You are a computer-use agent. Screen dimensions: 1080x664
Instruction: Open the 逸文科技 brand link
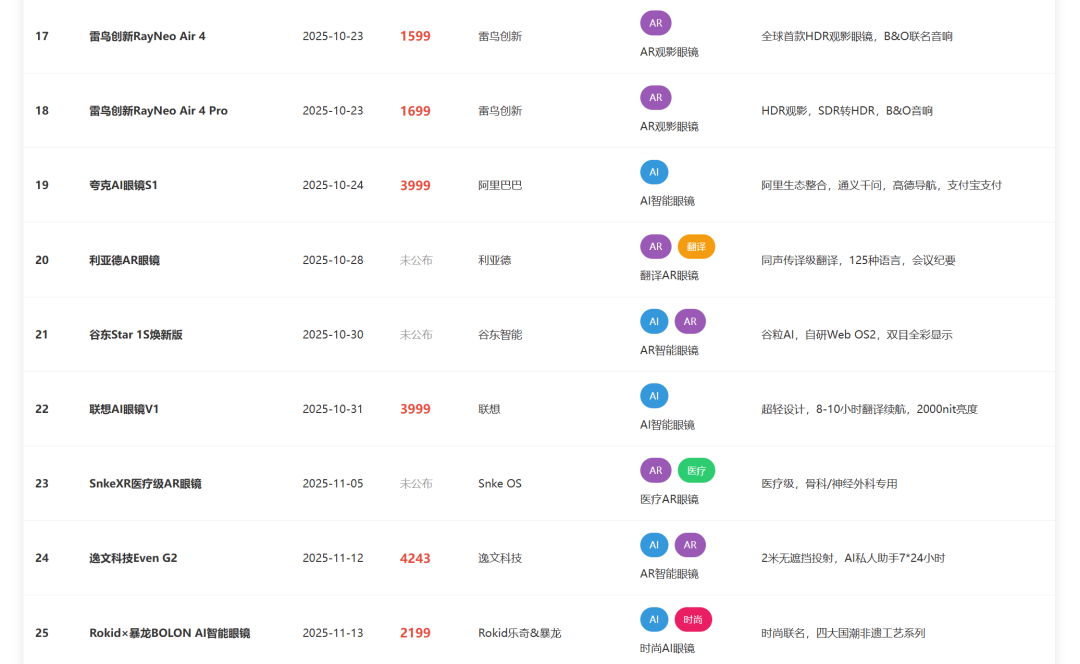click(499, 558)
